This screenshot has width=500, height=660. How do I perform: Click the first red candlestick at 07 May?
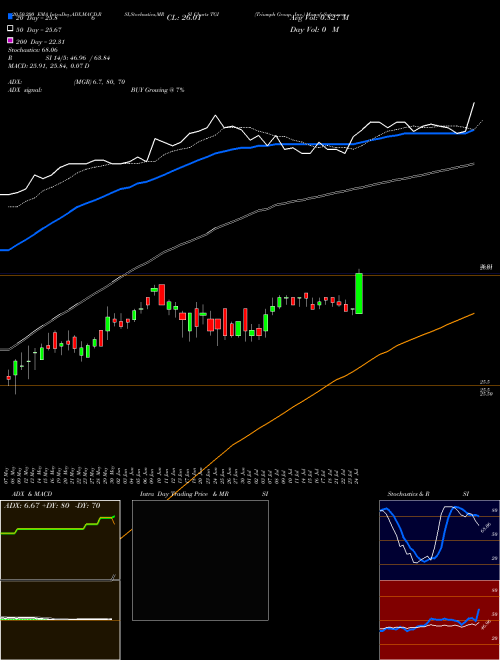[x=8, y=378]
